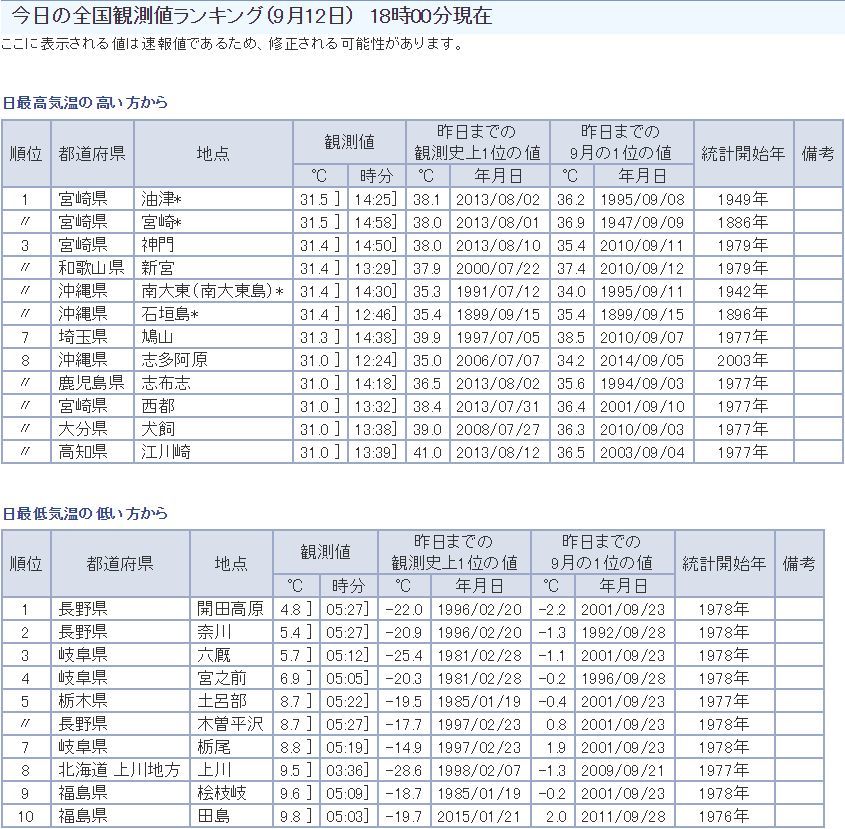
Task: Select the 桧枝岐 station entry
Action: click(222, 793)
